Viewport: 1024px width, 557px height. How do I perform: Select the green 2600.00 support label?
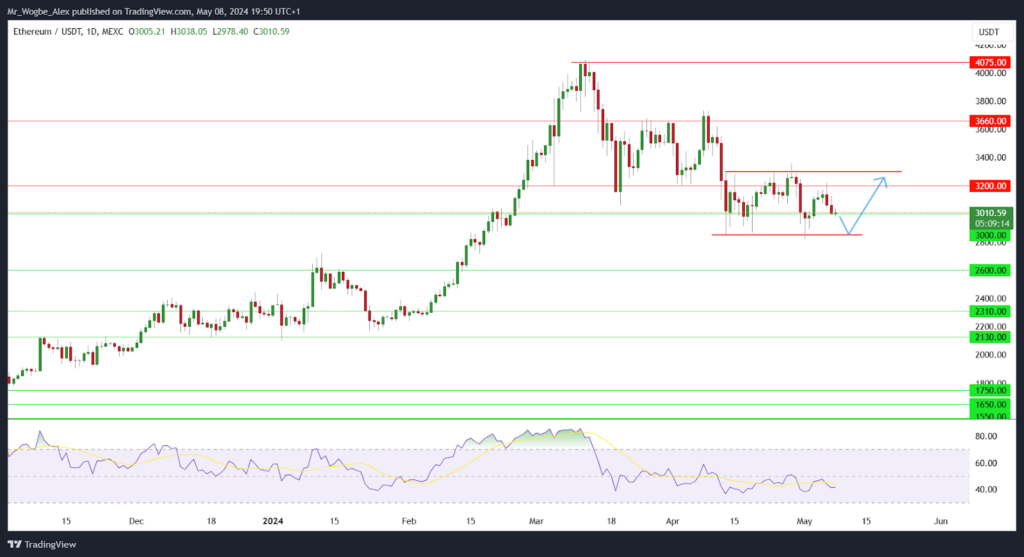(990, 271)
